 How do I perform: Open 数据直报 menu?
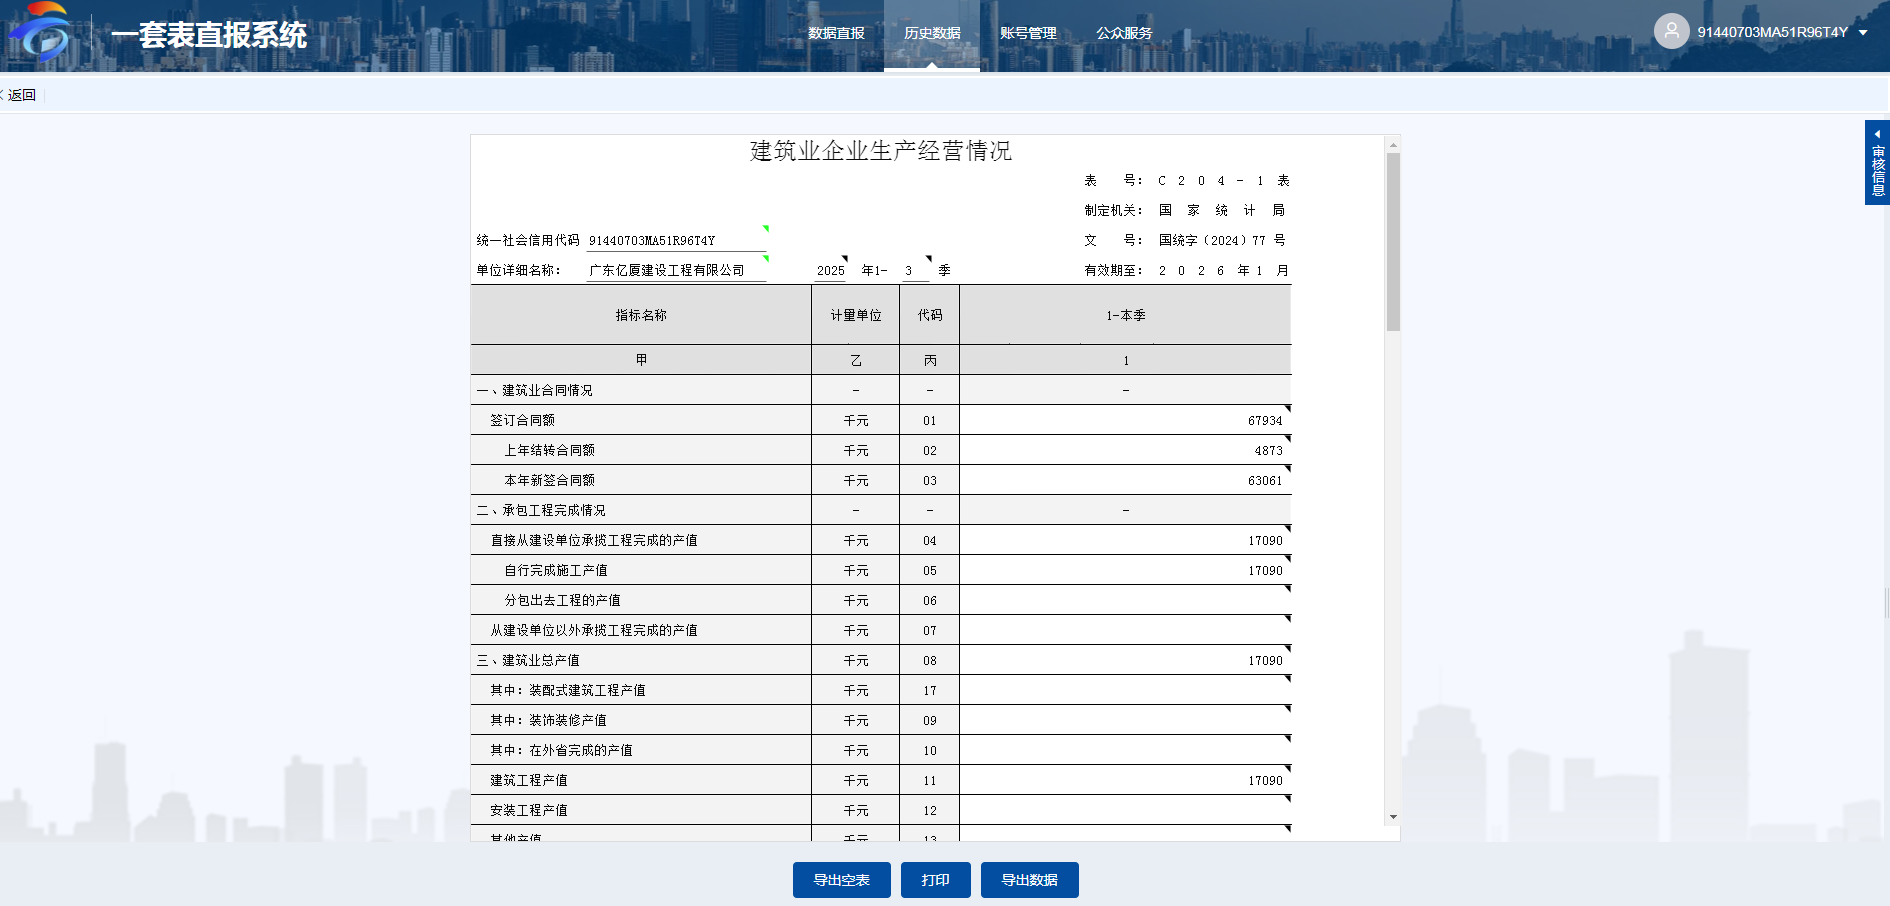[x=836, y=33]
